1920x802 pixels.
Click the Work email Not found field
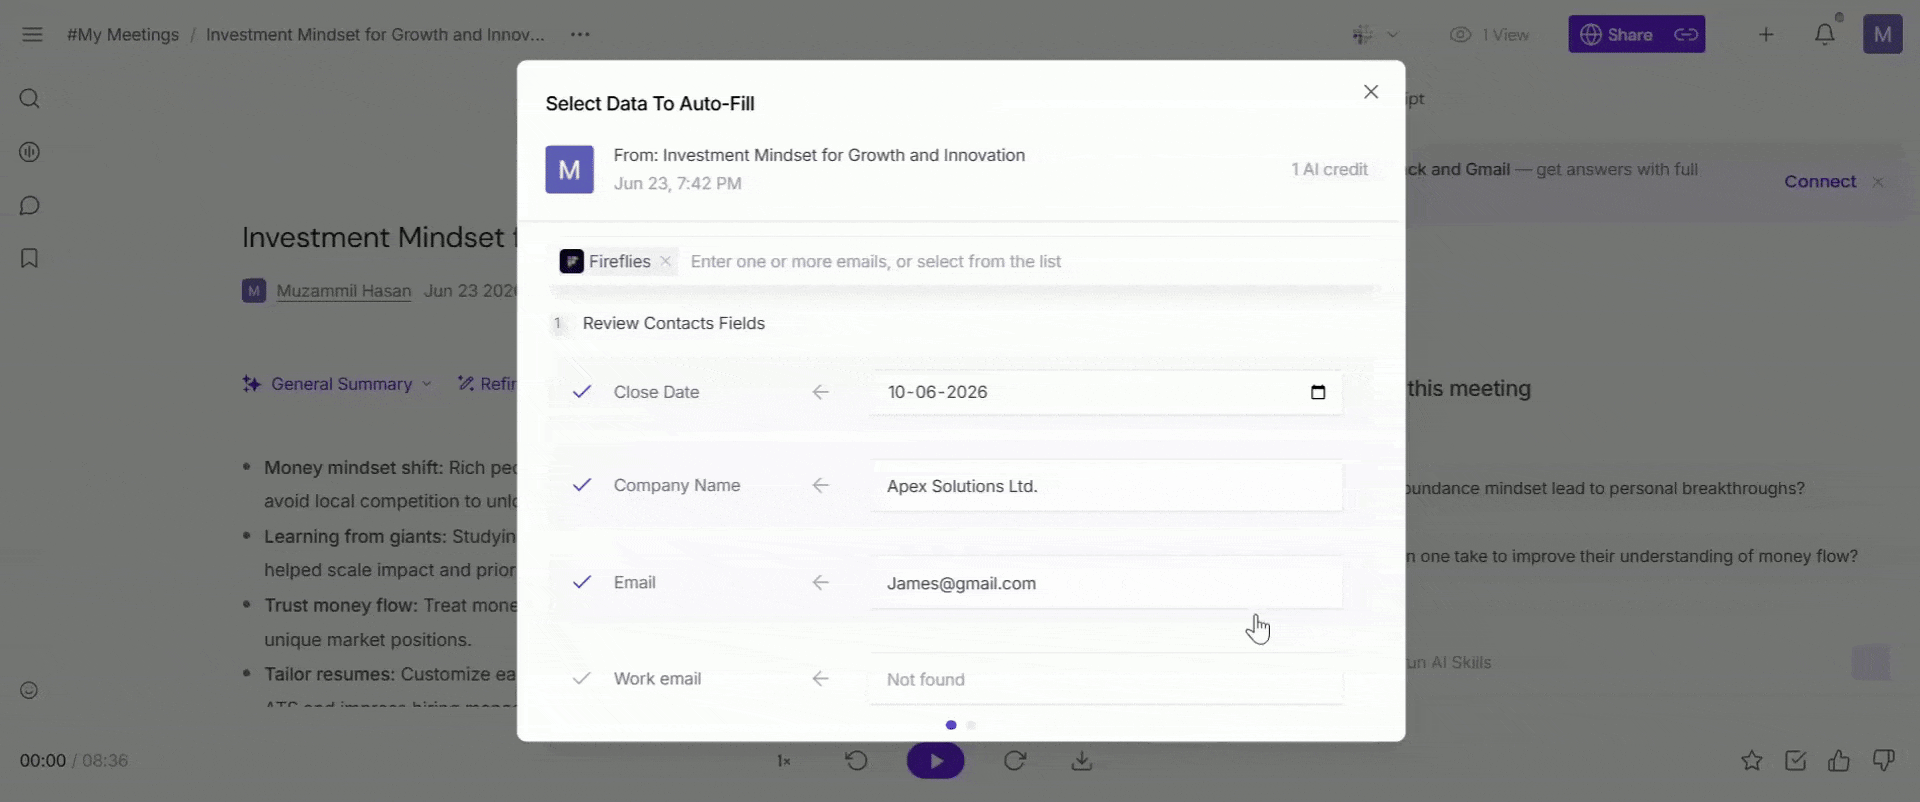coord(1106,679)
